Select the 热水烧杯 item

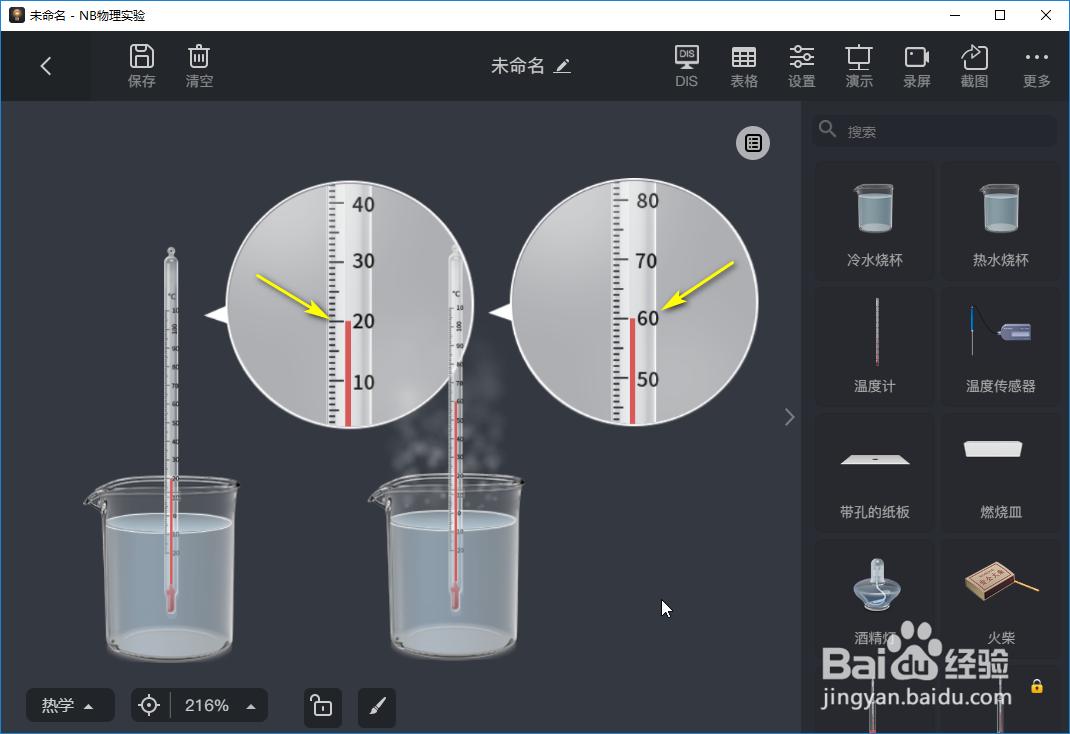pyautogui.click(x=1000, y=222)
